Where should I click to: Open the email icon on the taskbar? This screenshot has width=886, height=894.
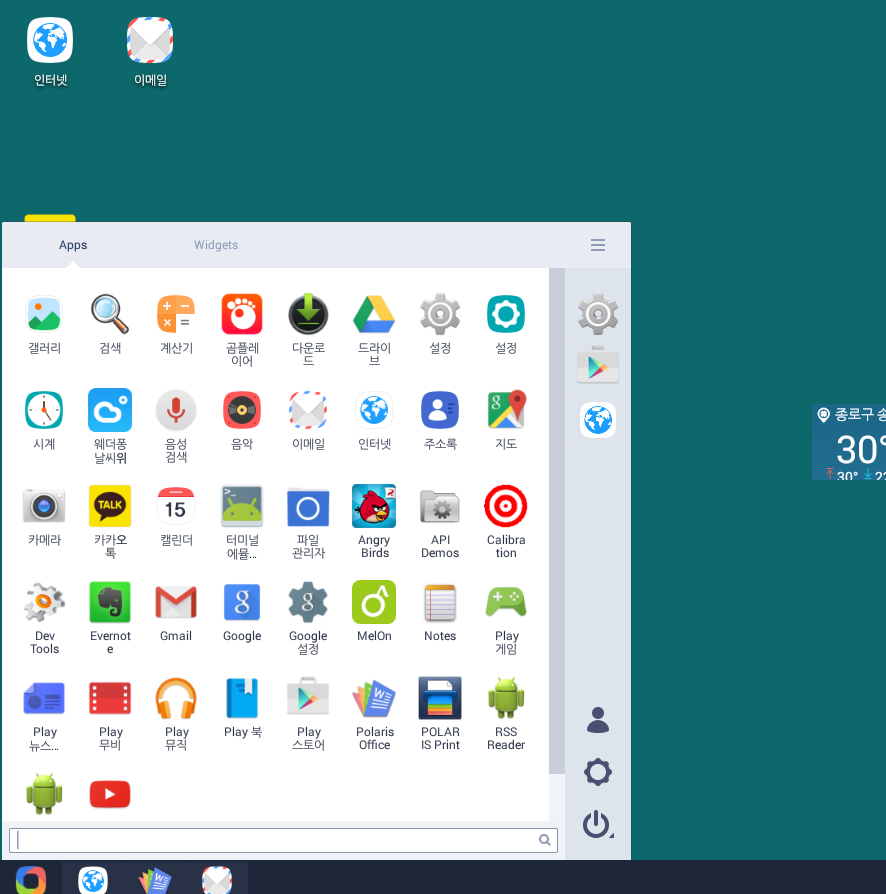click(217, 880)
